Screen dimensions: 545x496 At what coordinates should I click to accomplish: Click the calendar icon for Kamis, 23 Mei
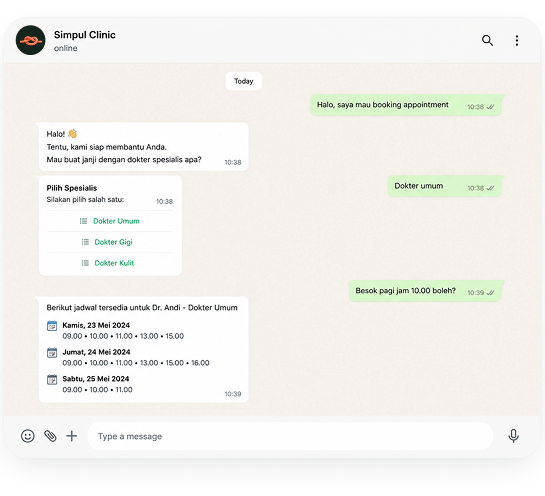click(52, 326)
